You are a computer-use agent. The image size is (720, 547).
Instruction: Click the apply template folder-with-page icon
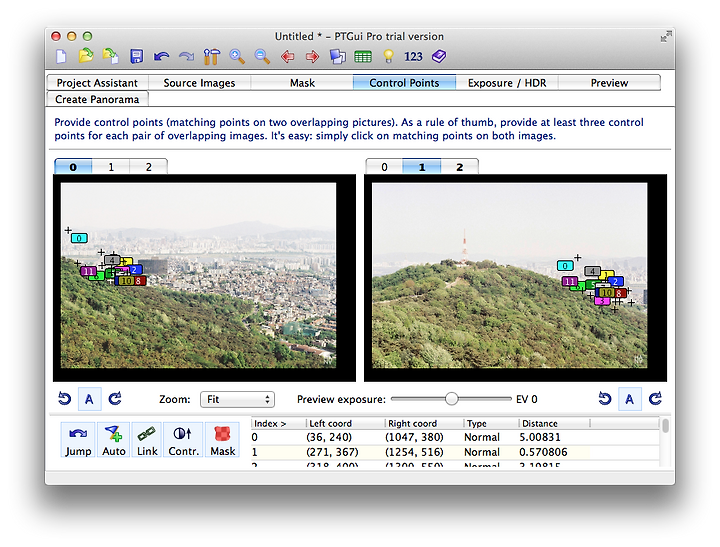click(111, 56)
